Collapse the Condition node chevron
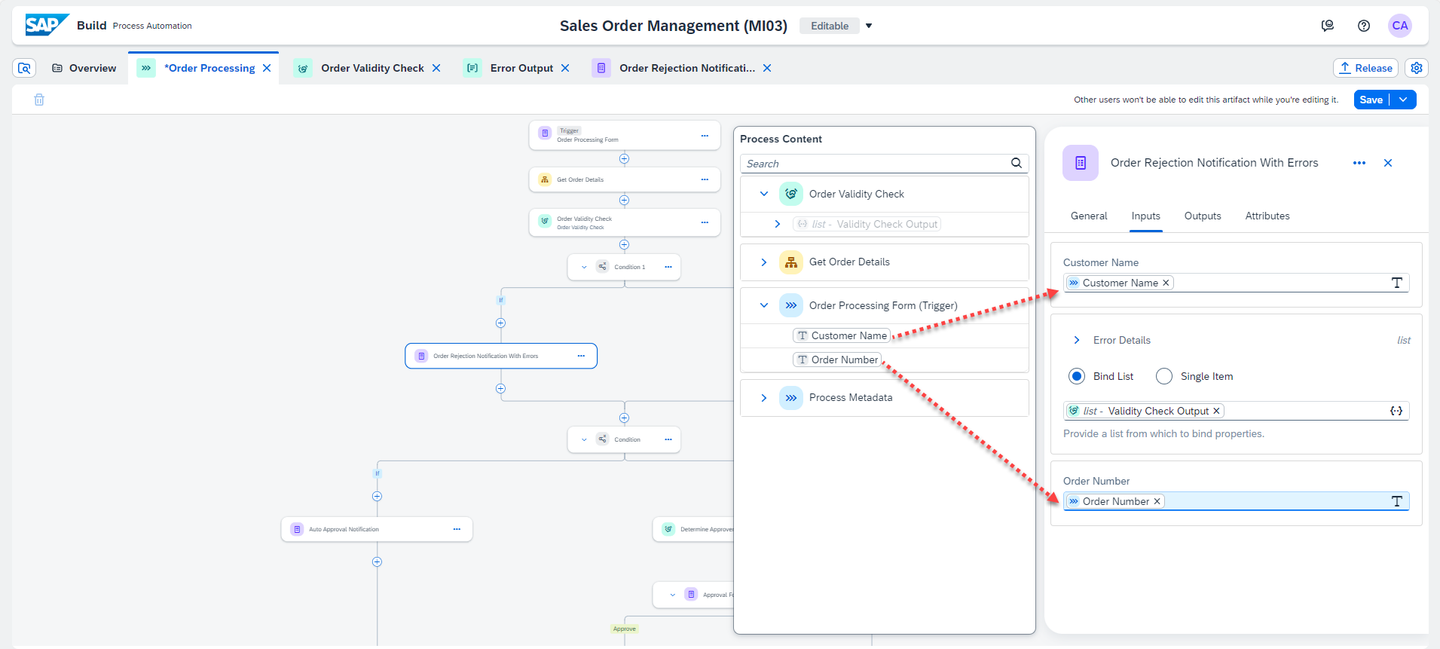The height and width of the screenshot is (649, 1440). pyautogui.click(x=584, y=439)
